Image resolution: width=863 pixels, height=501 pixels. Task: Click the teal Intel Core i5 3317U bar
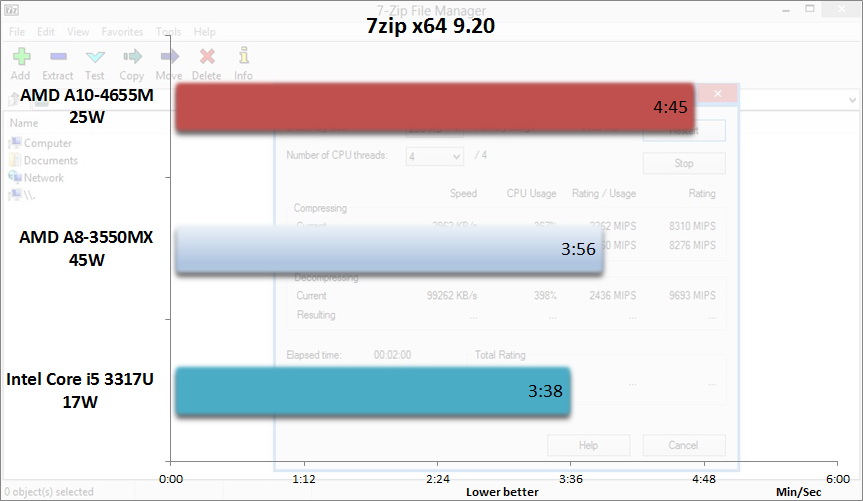373,391
